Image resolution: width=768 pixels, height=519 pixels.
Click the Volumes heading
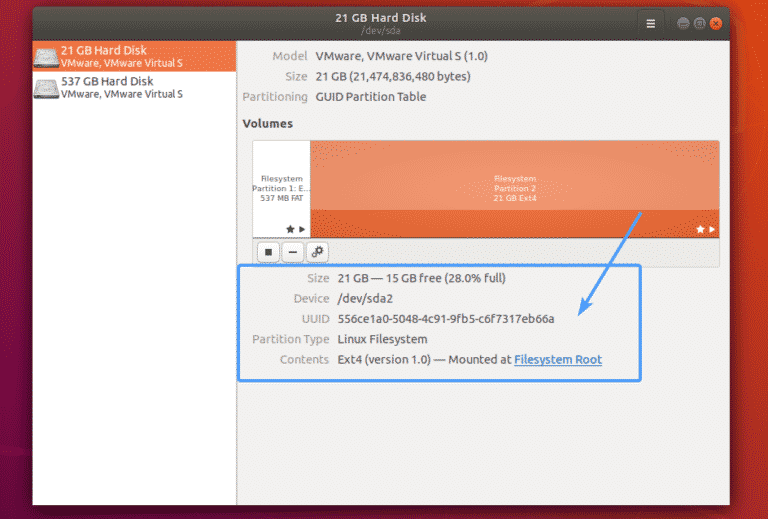pyautogui.click(x=267, y=123)
